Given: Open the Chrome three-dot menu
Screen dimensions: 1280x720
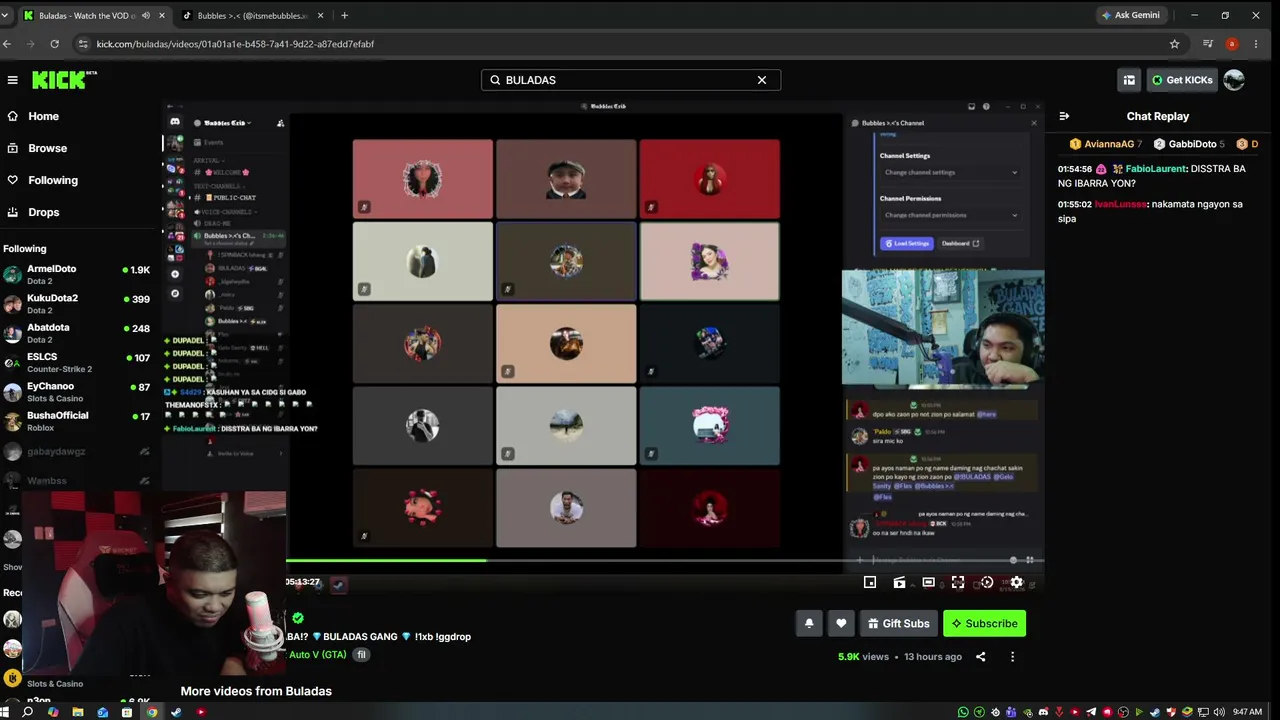Looking at the screenshot, I should pyautogui.click(x=1256, y=44).
